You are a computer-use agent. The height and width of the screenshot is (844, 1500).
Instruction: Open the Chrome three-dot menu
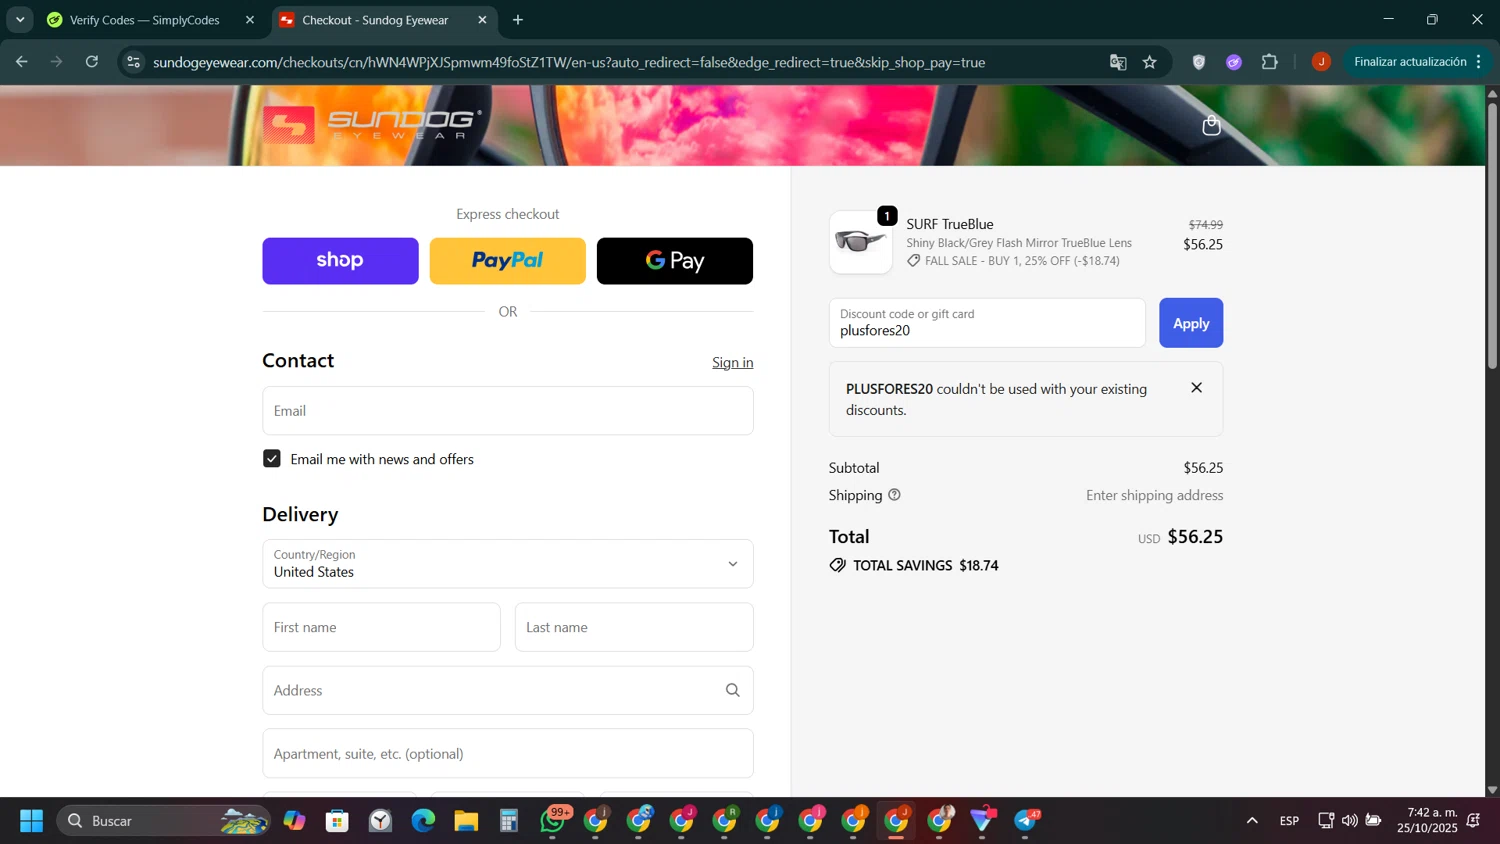tap(1478, 62)
